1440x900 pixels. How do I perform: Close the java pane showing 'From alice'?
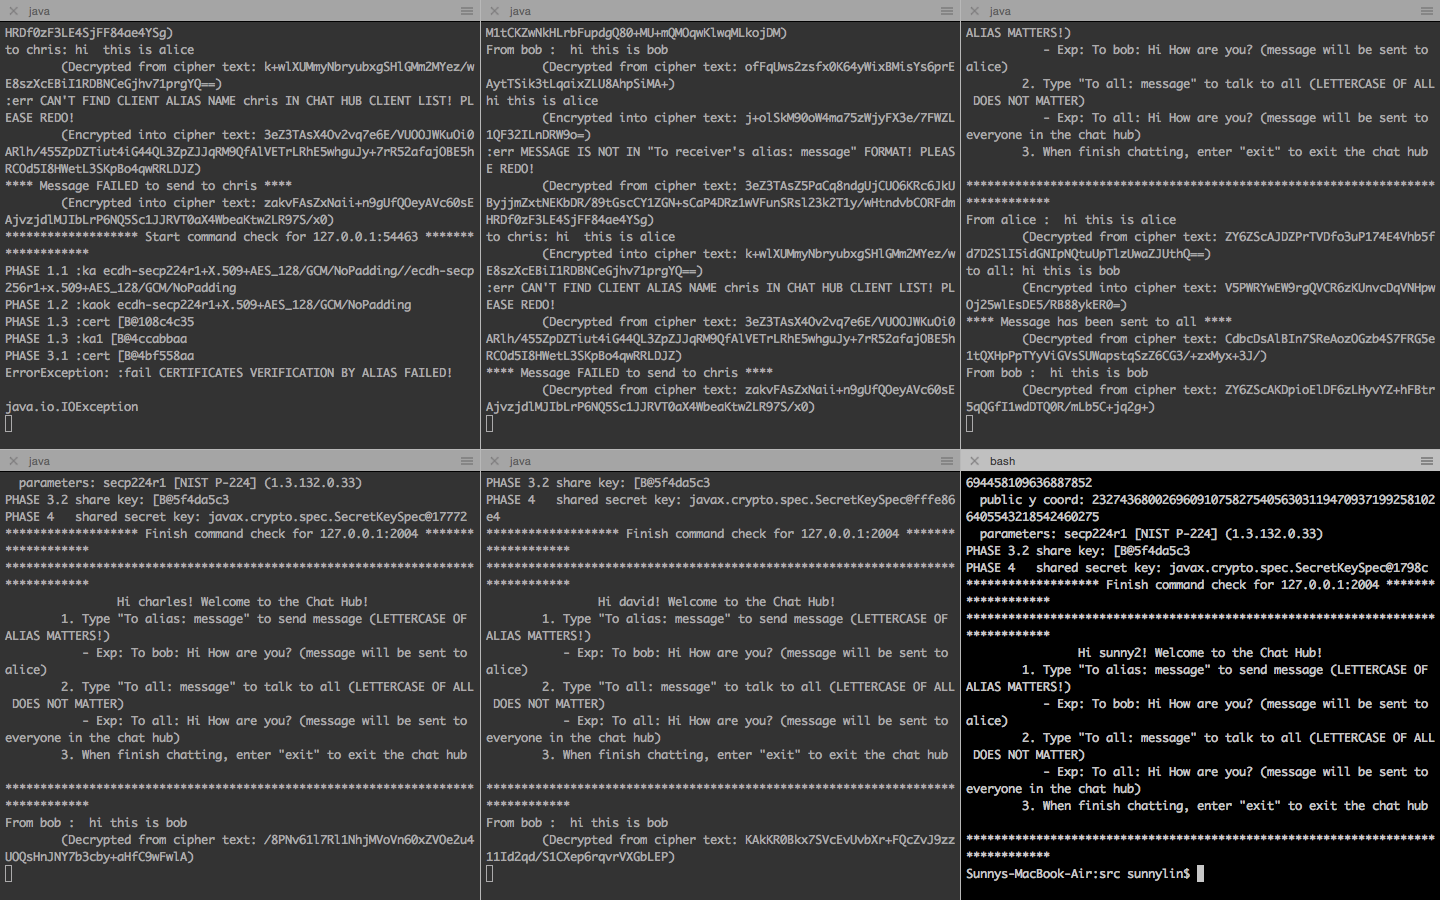click(x=974, y=11)
